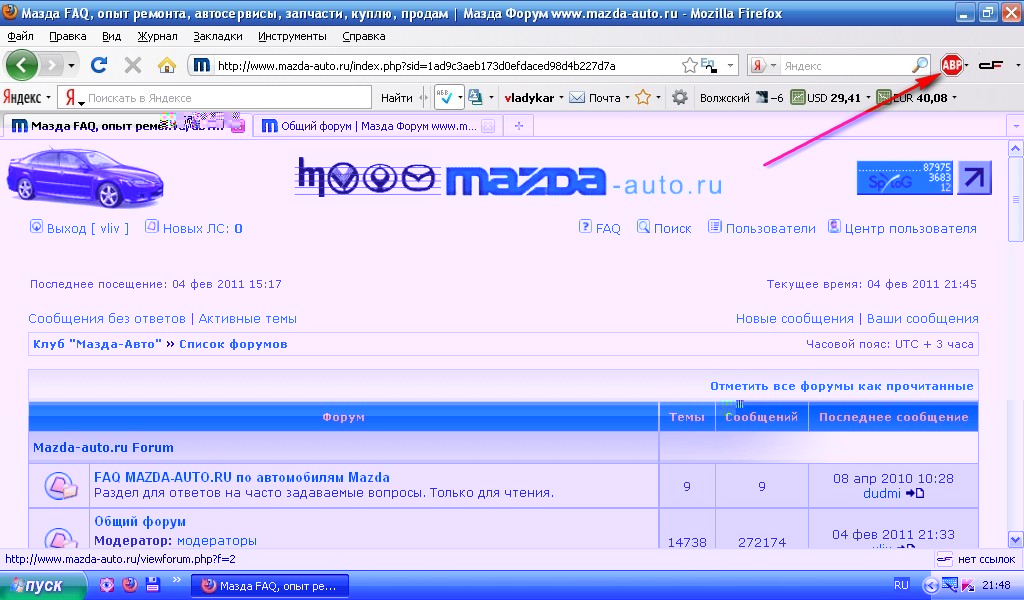Expand the Яндекс toolbar menu dropdown

[27, 97]
